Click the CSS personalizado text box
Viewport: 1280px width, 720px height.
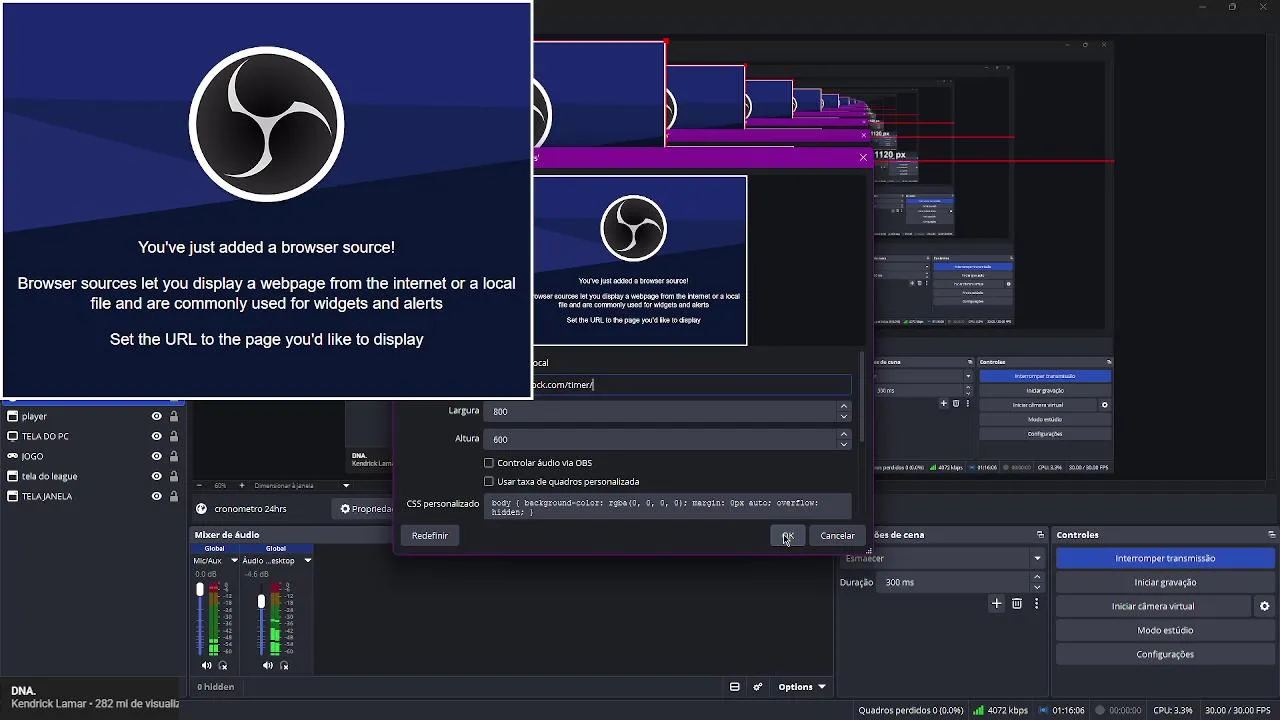pyautogui.click(x=667, y=507)
